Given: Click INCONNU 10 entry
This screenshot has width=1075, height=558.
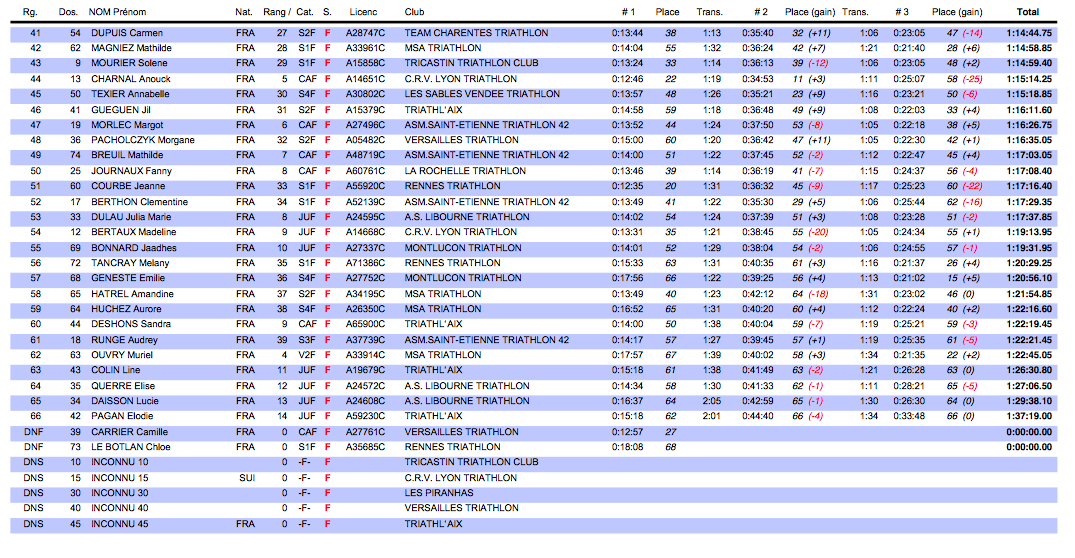Looking at the screenshot, I should pyautogui.click(x=119, y=461).
